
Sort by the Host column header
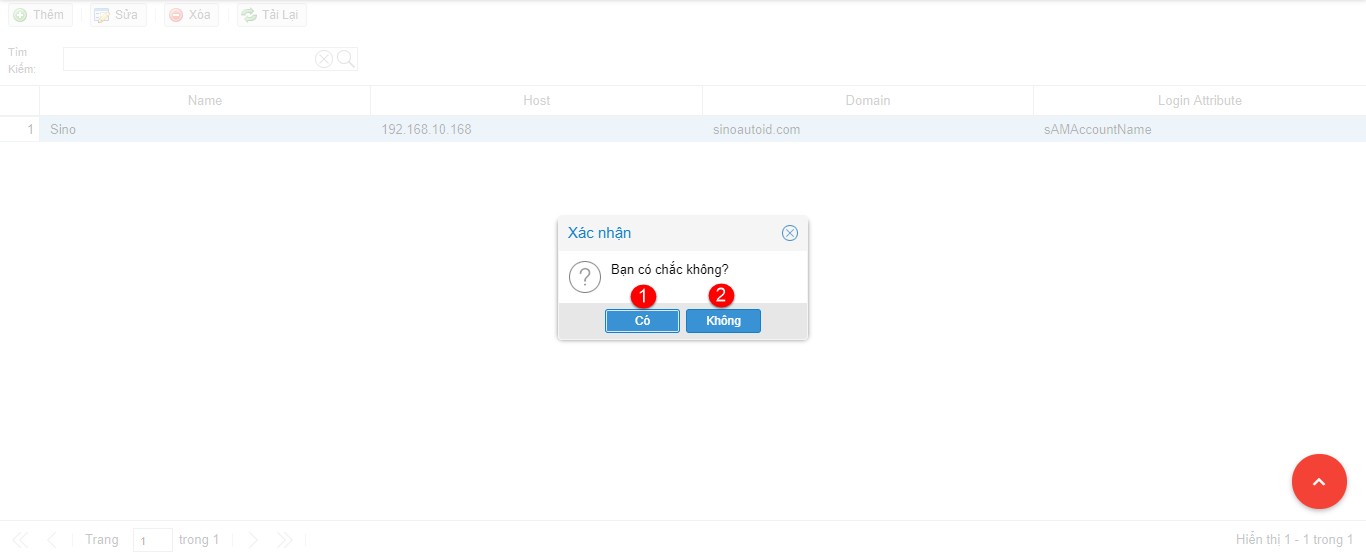536,100
